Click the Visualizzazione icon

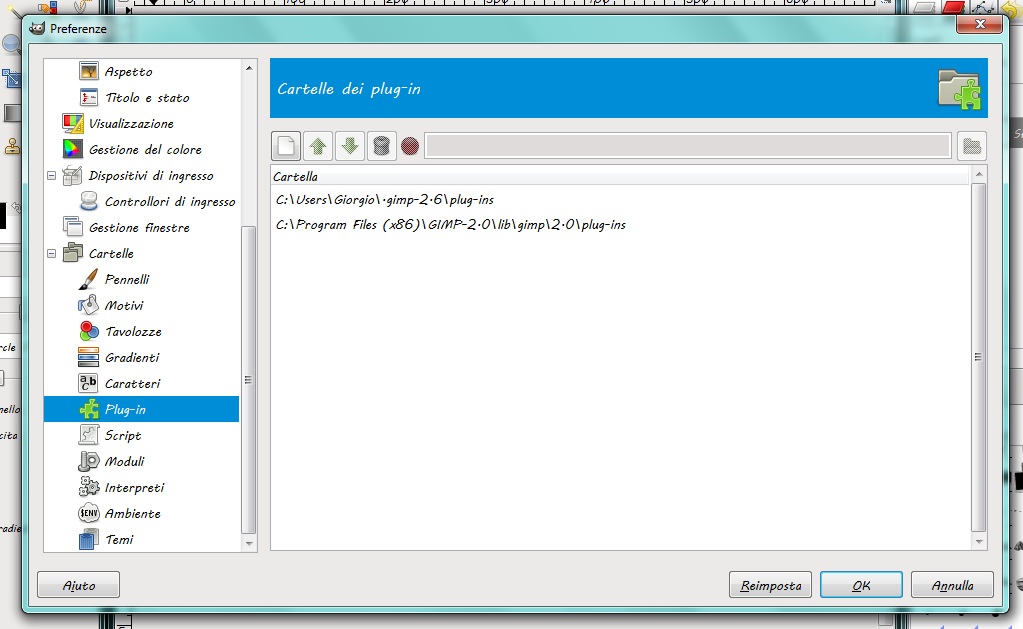pyautogui.click(x=72, y=123)
